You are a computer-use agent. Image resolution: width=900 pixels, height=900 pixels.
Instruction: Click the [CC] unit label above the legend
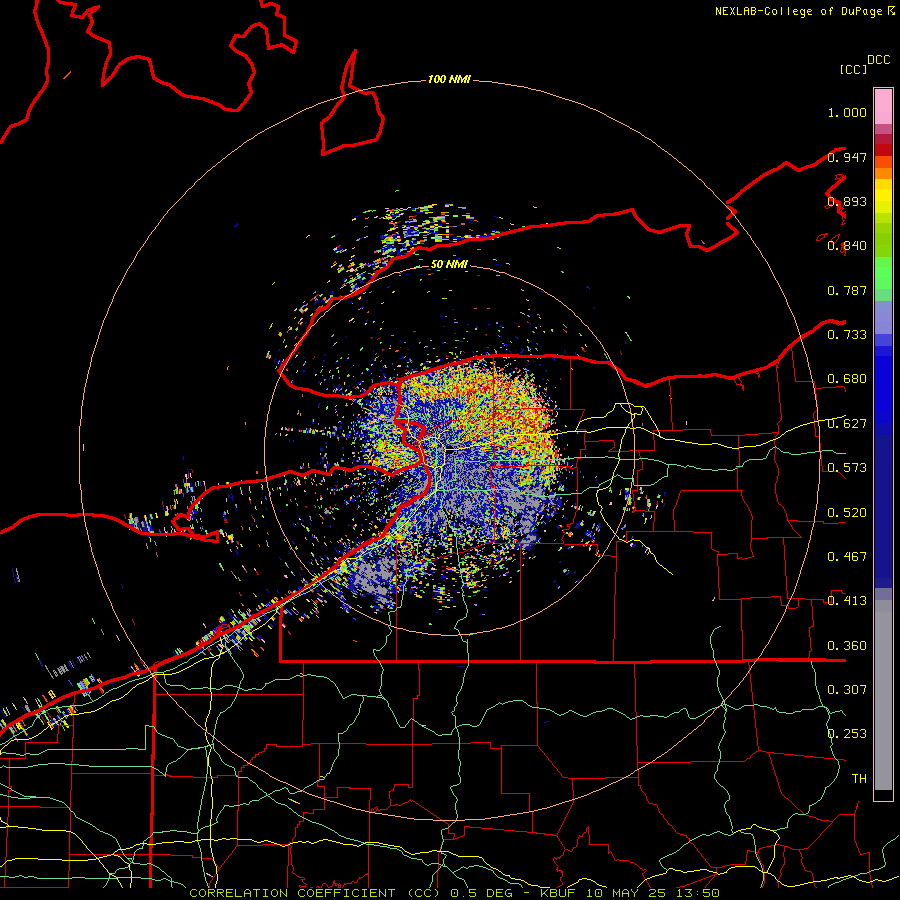pos(854,69)
